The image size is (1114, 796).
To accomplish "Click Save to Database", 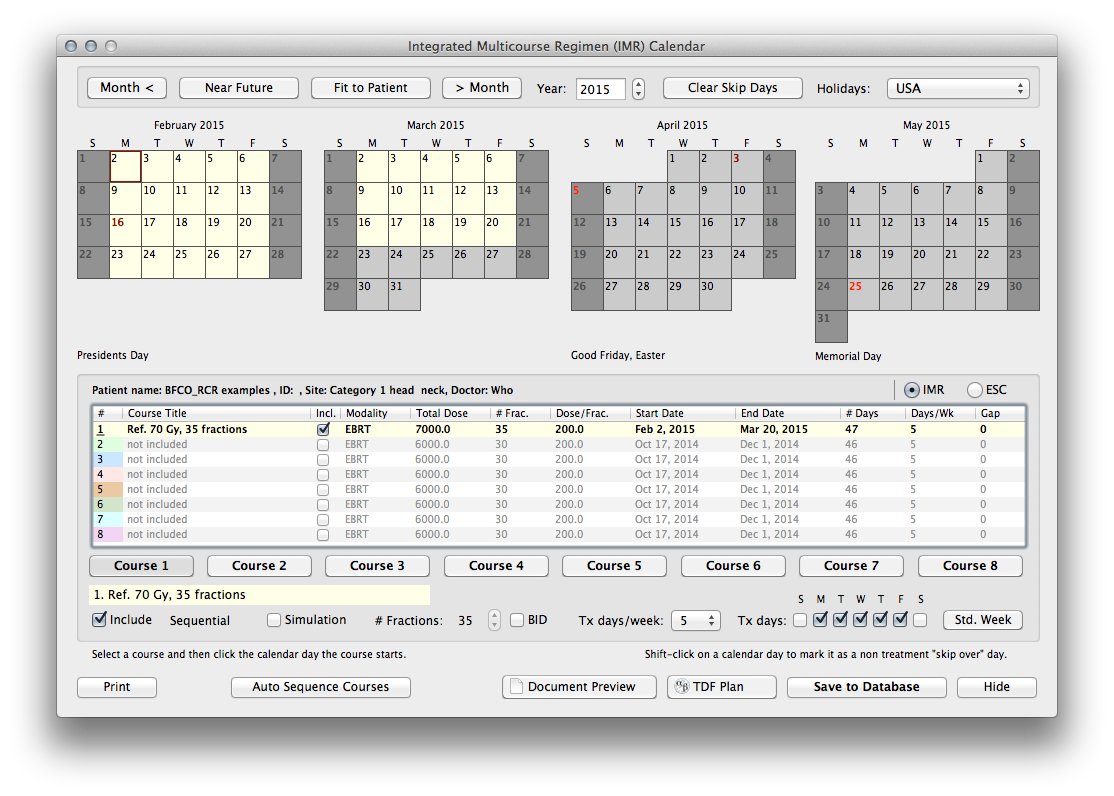I will click(x=866, y=687).
